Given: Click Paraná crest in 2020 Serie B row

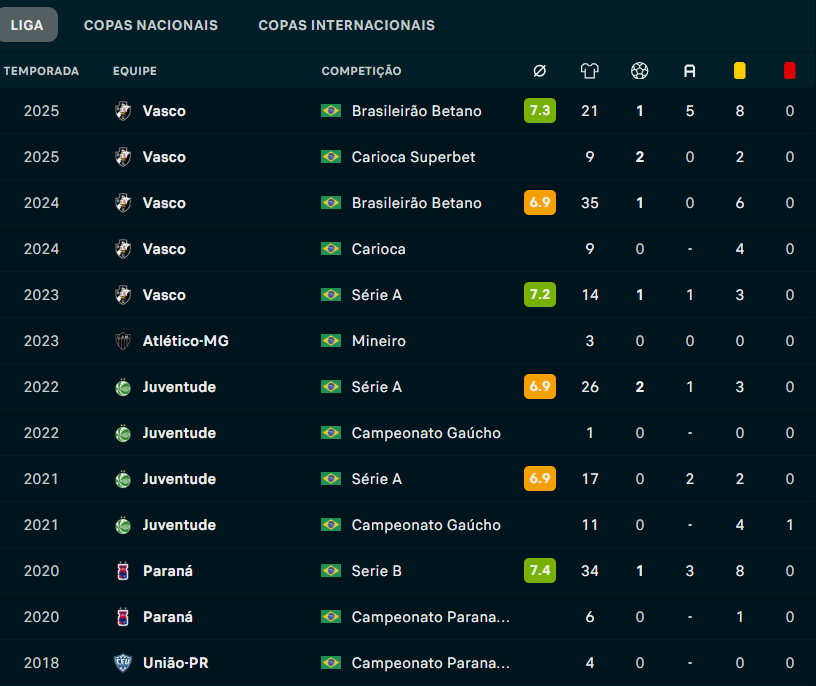Looking at the screenshot, I should [x=123, y=571].
